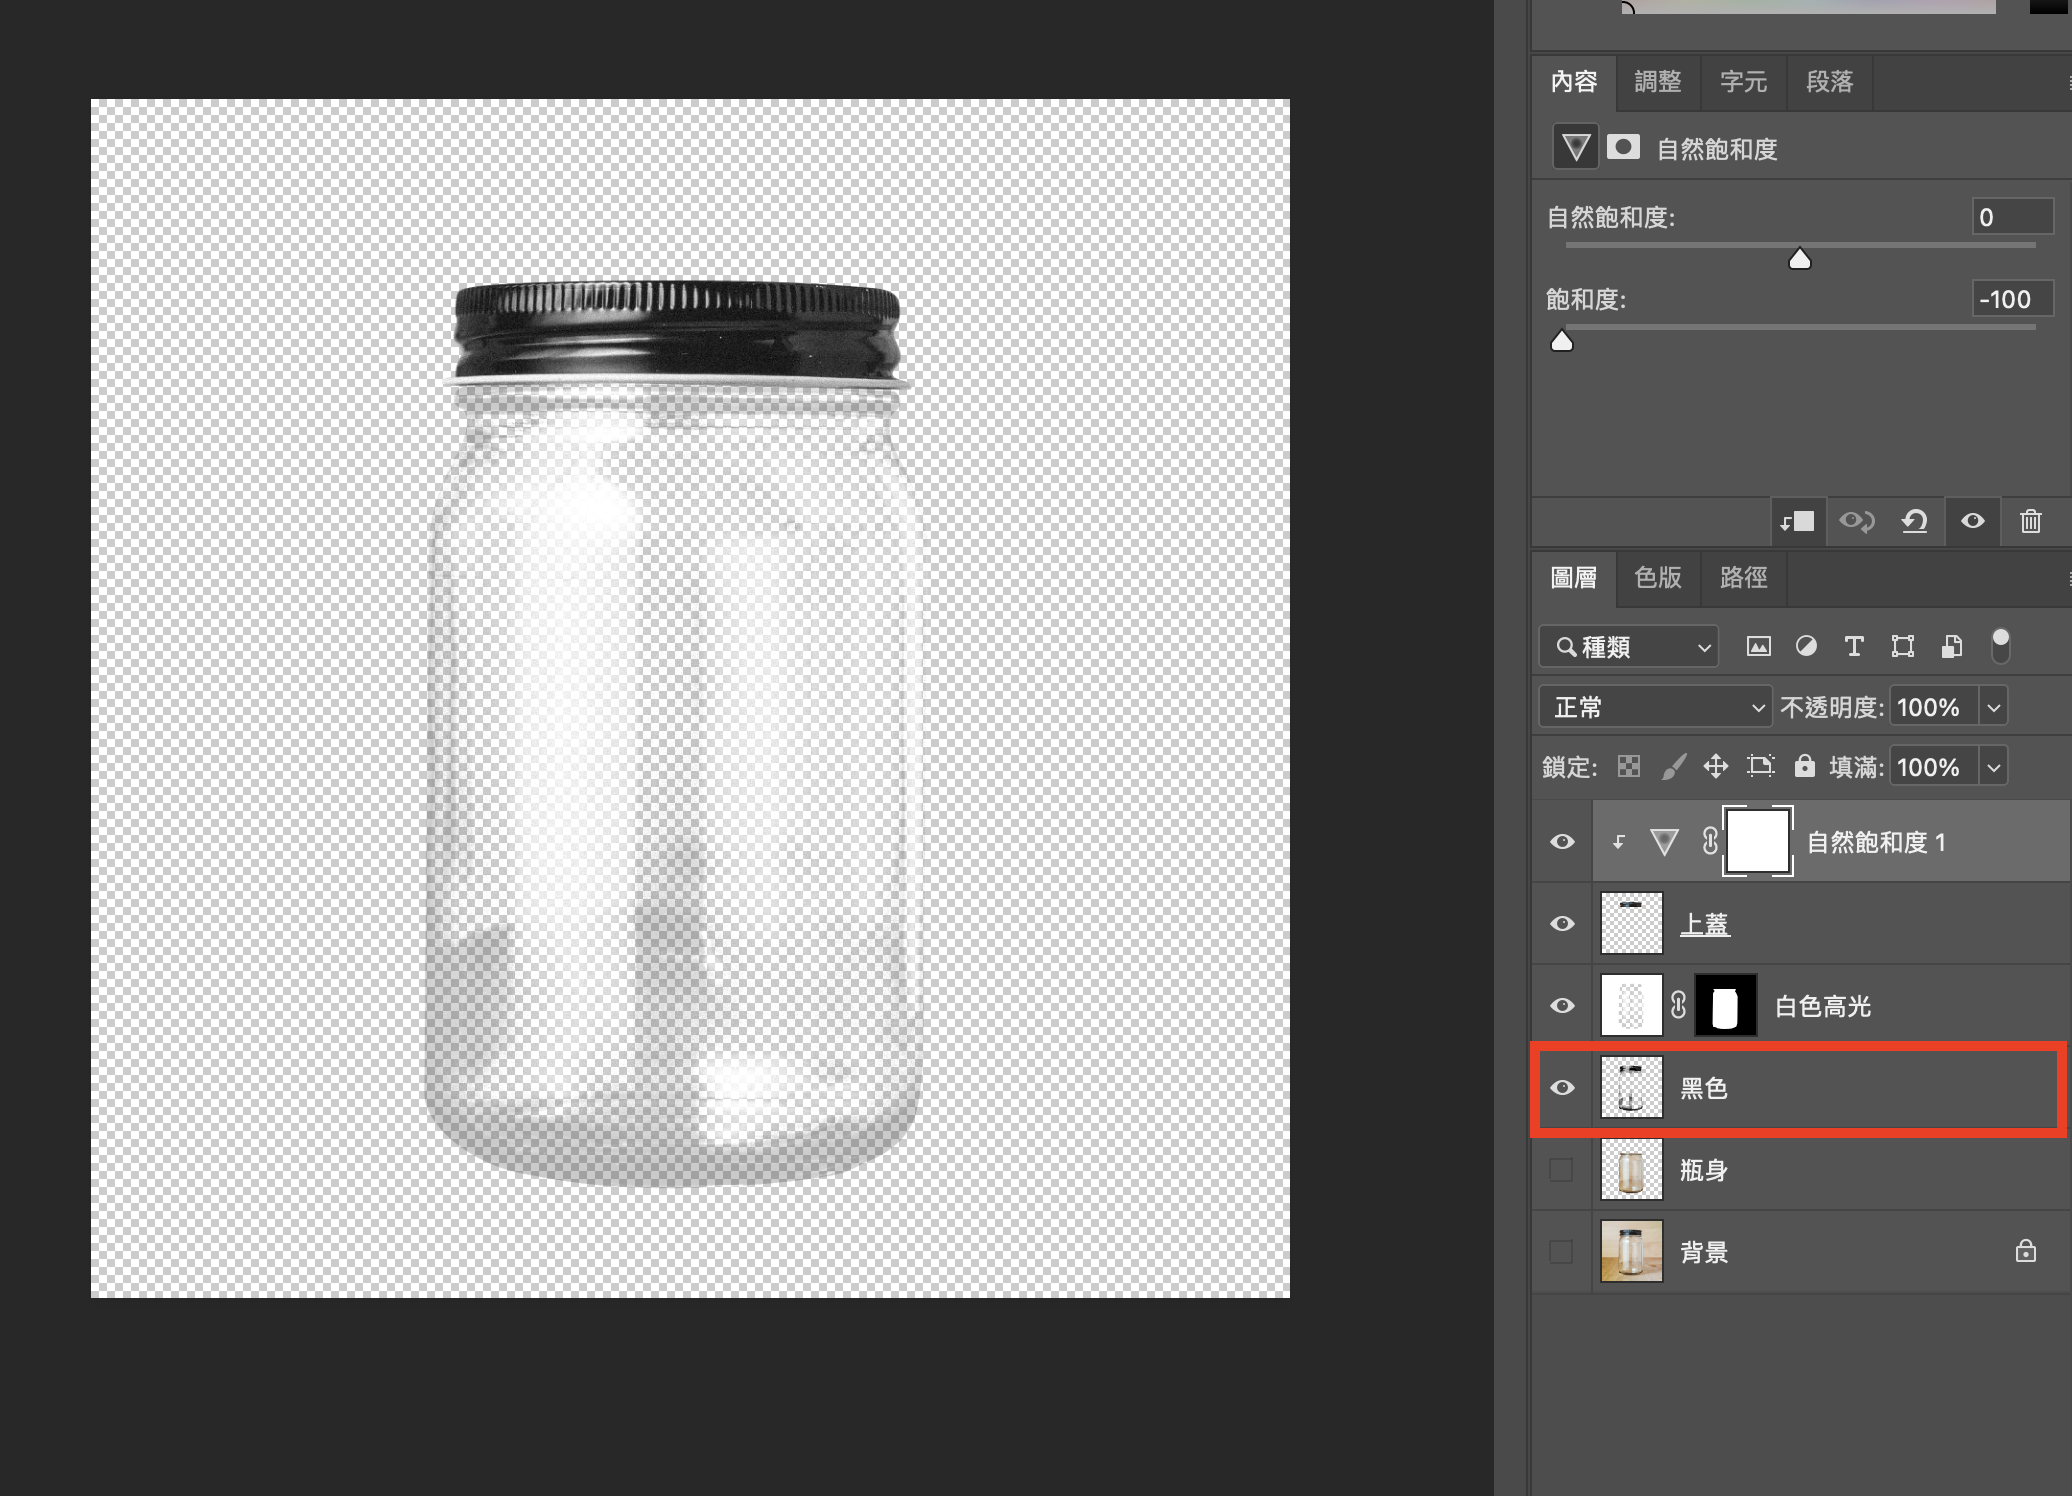This screenshot has height=1496, width=2072.
Task: Select the 自然飽和度 1 layer name
Action: point(1876,842)
